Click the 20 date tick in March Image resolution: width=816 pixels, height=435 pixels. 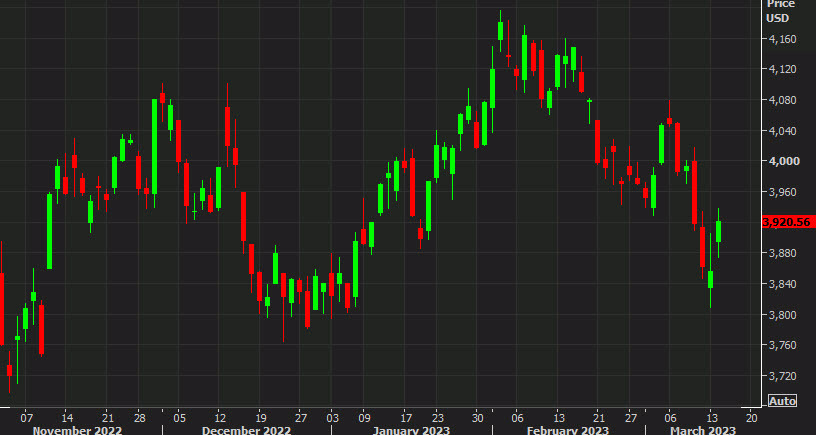click(x=751, y=417)
